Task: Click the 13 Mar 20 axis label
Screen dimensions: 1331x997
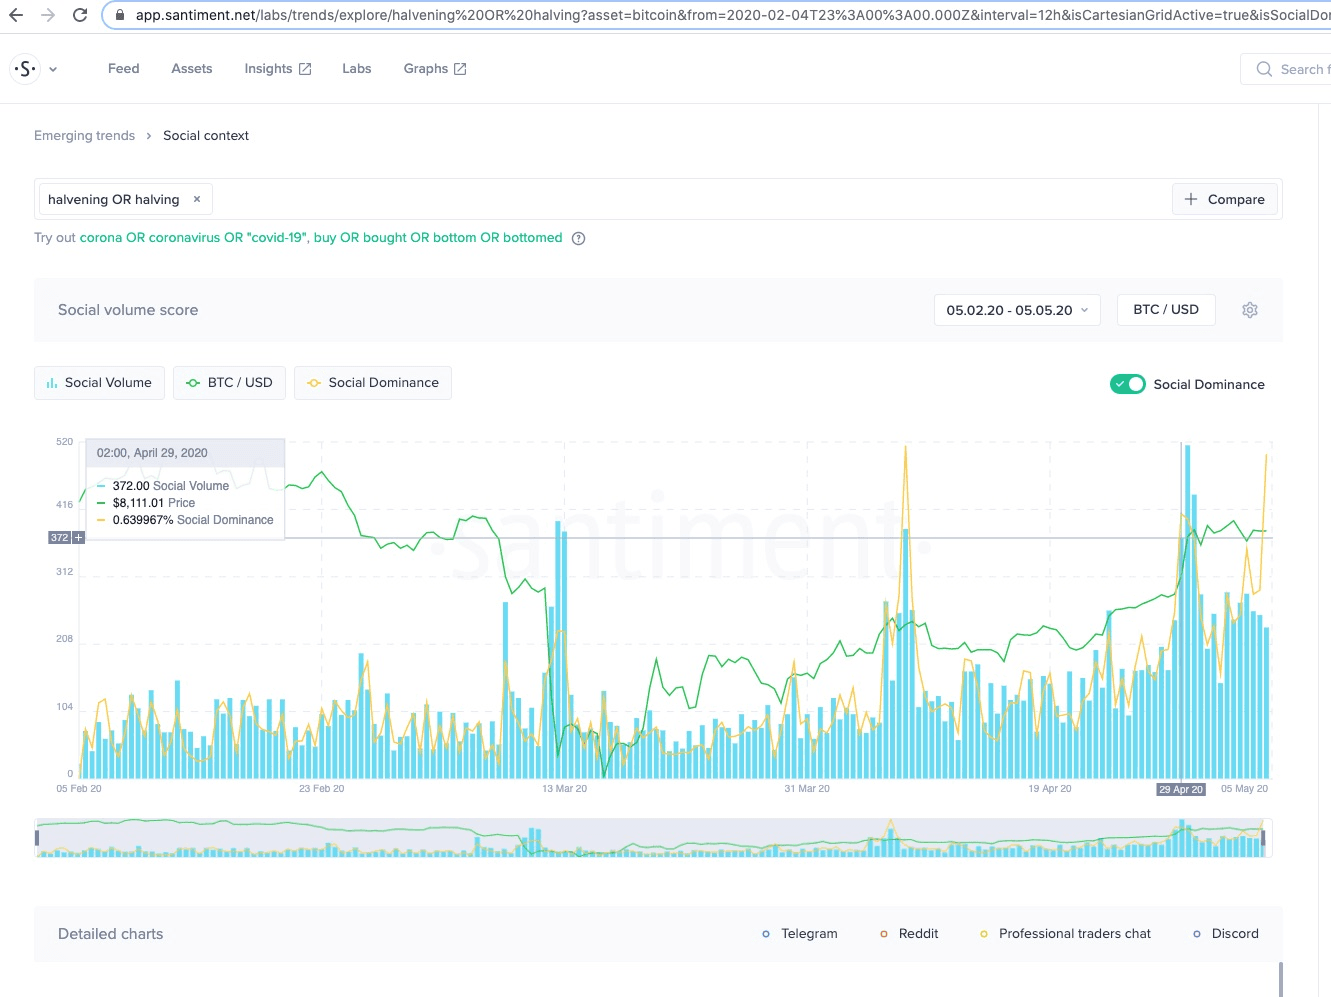Action: pos(565,789)
